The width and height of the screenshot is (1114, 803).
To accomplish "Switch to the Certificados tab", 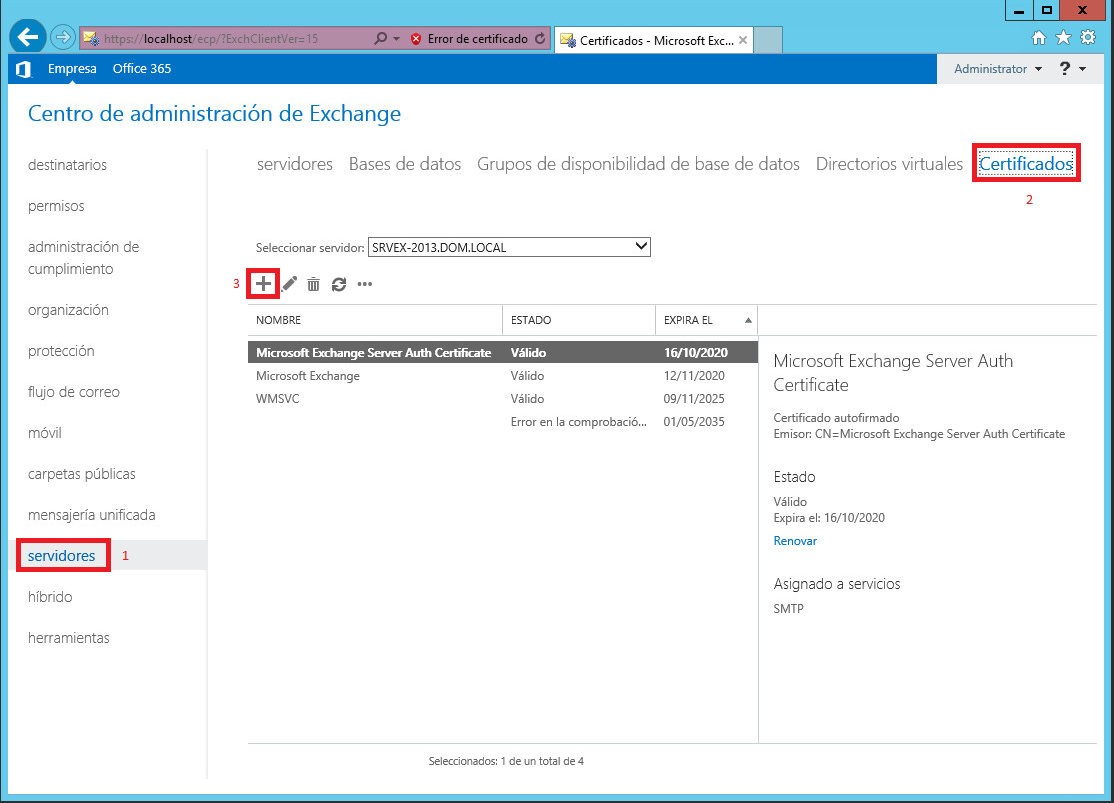I will pyautogui.click(x=1026, y=163).
